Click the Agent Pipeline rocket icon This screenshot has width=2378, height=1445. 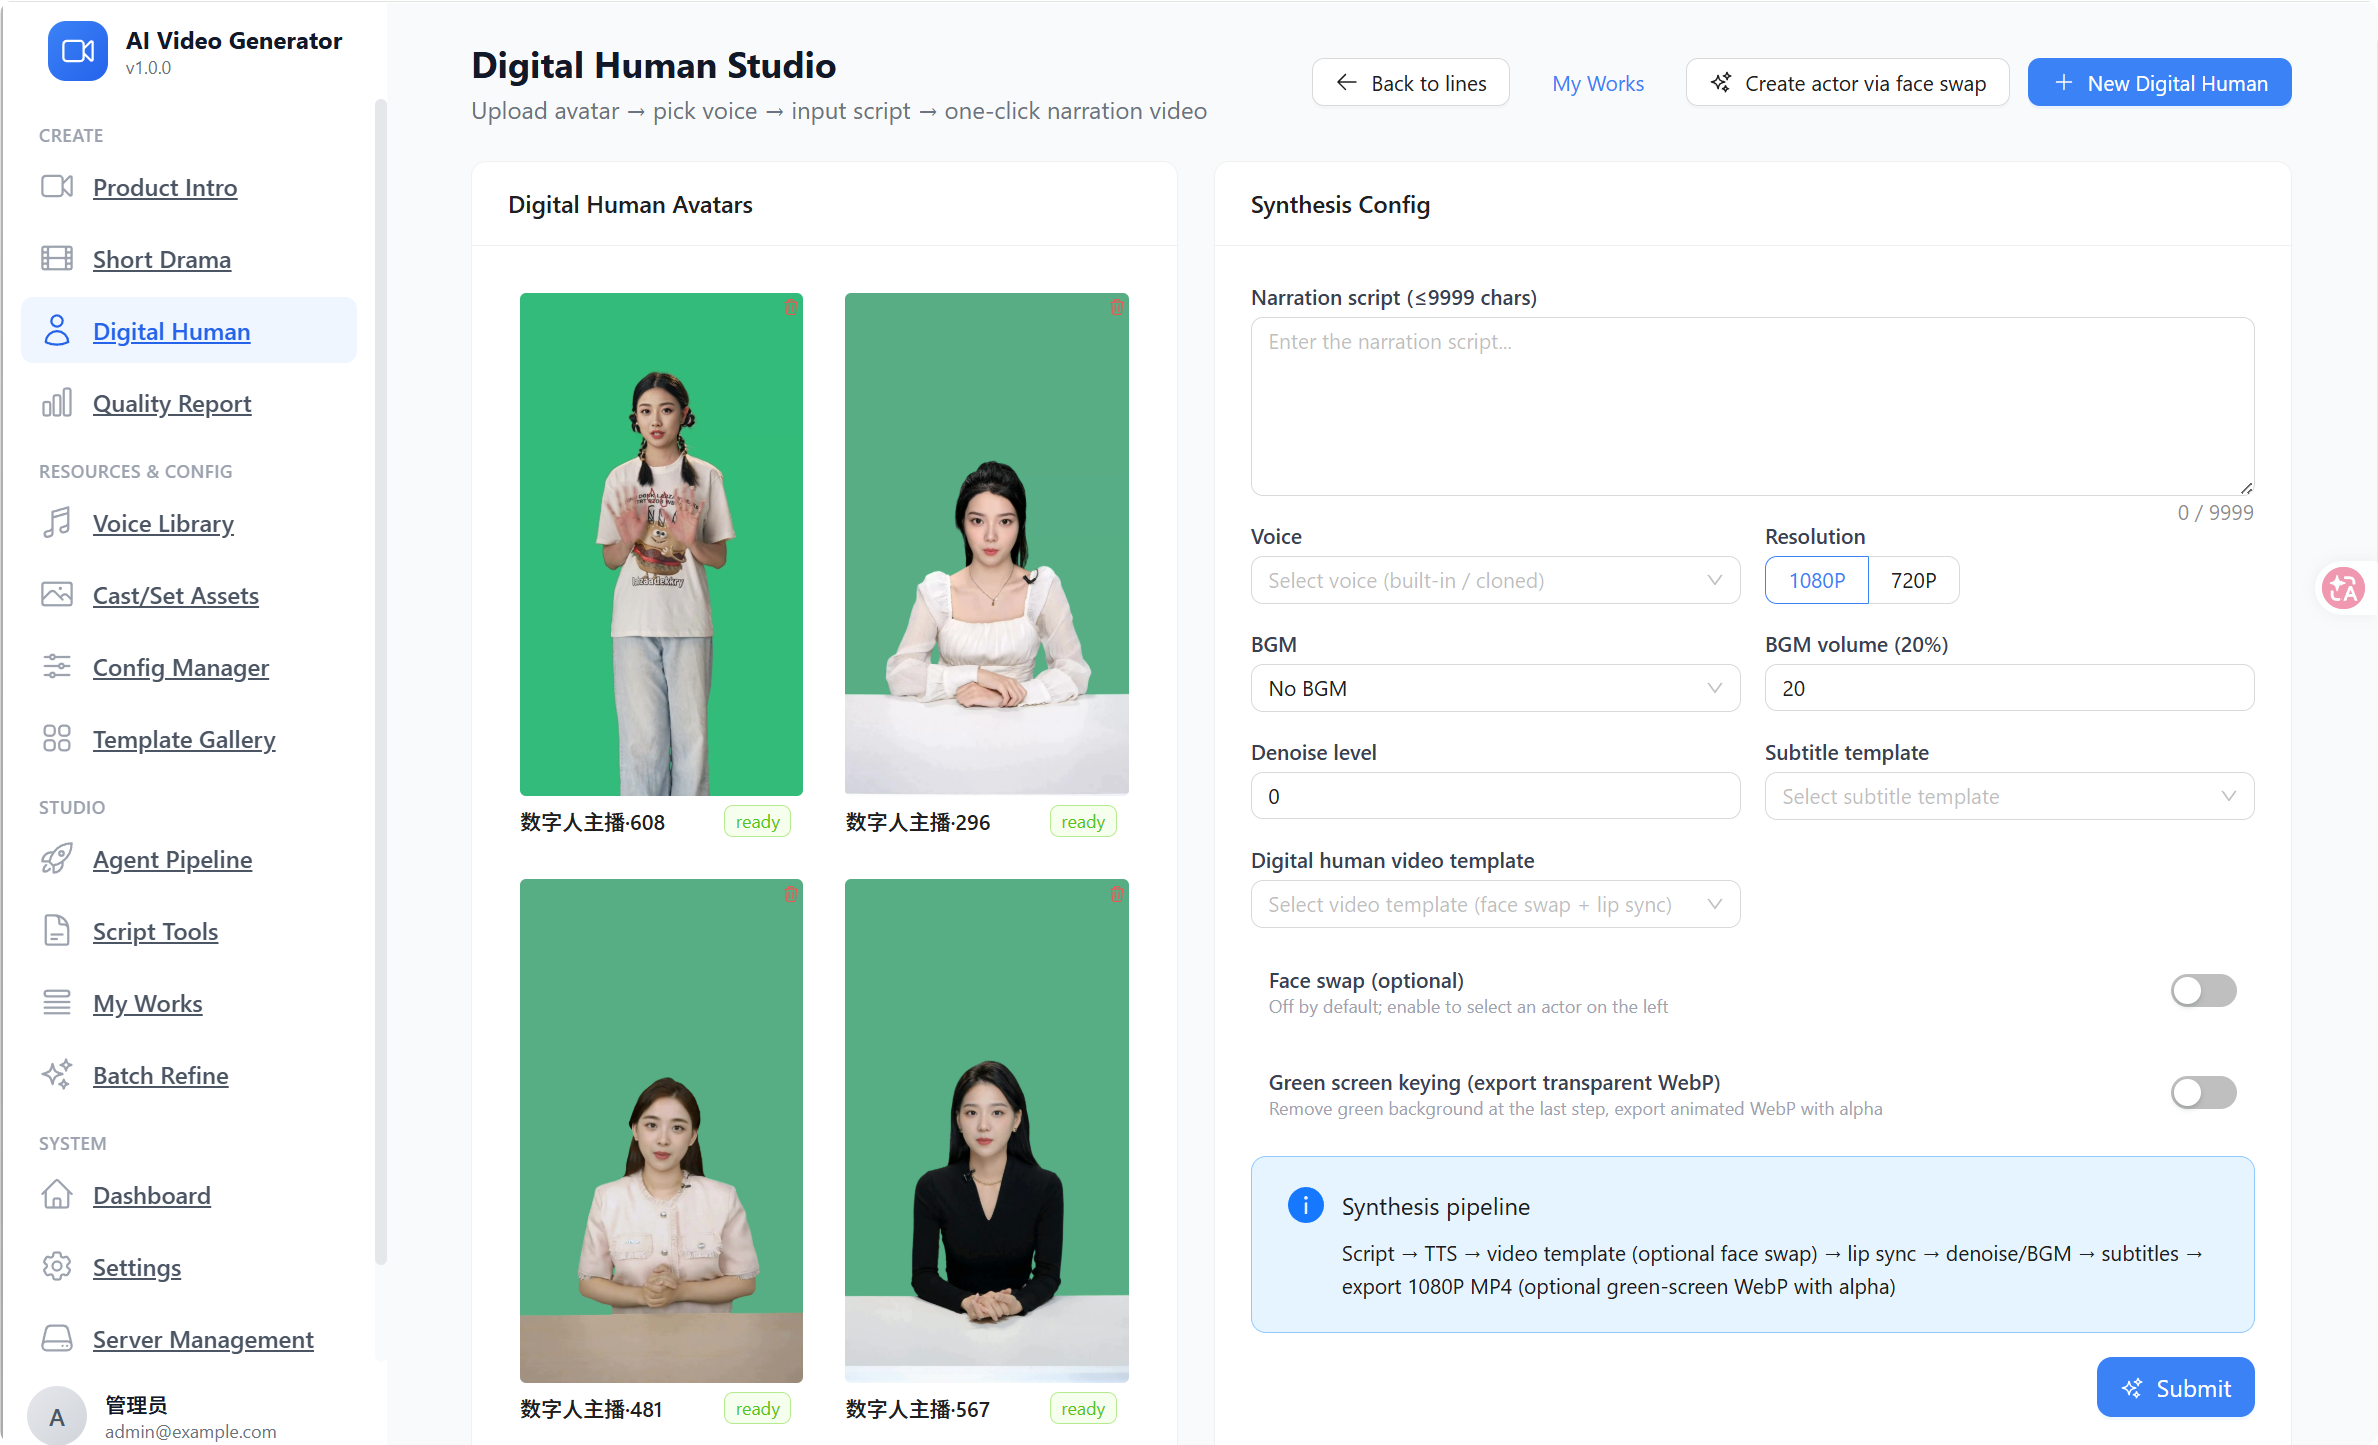point(57,859)
